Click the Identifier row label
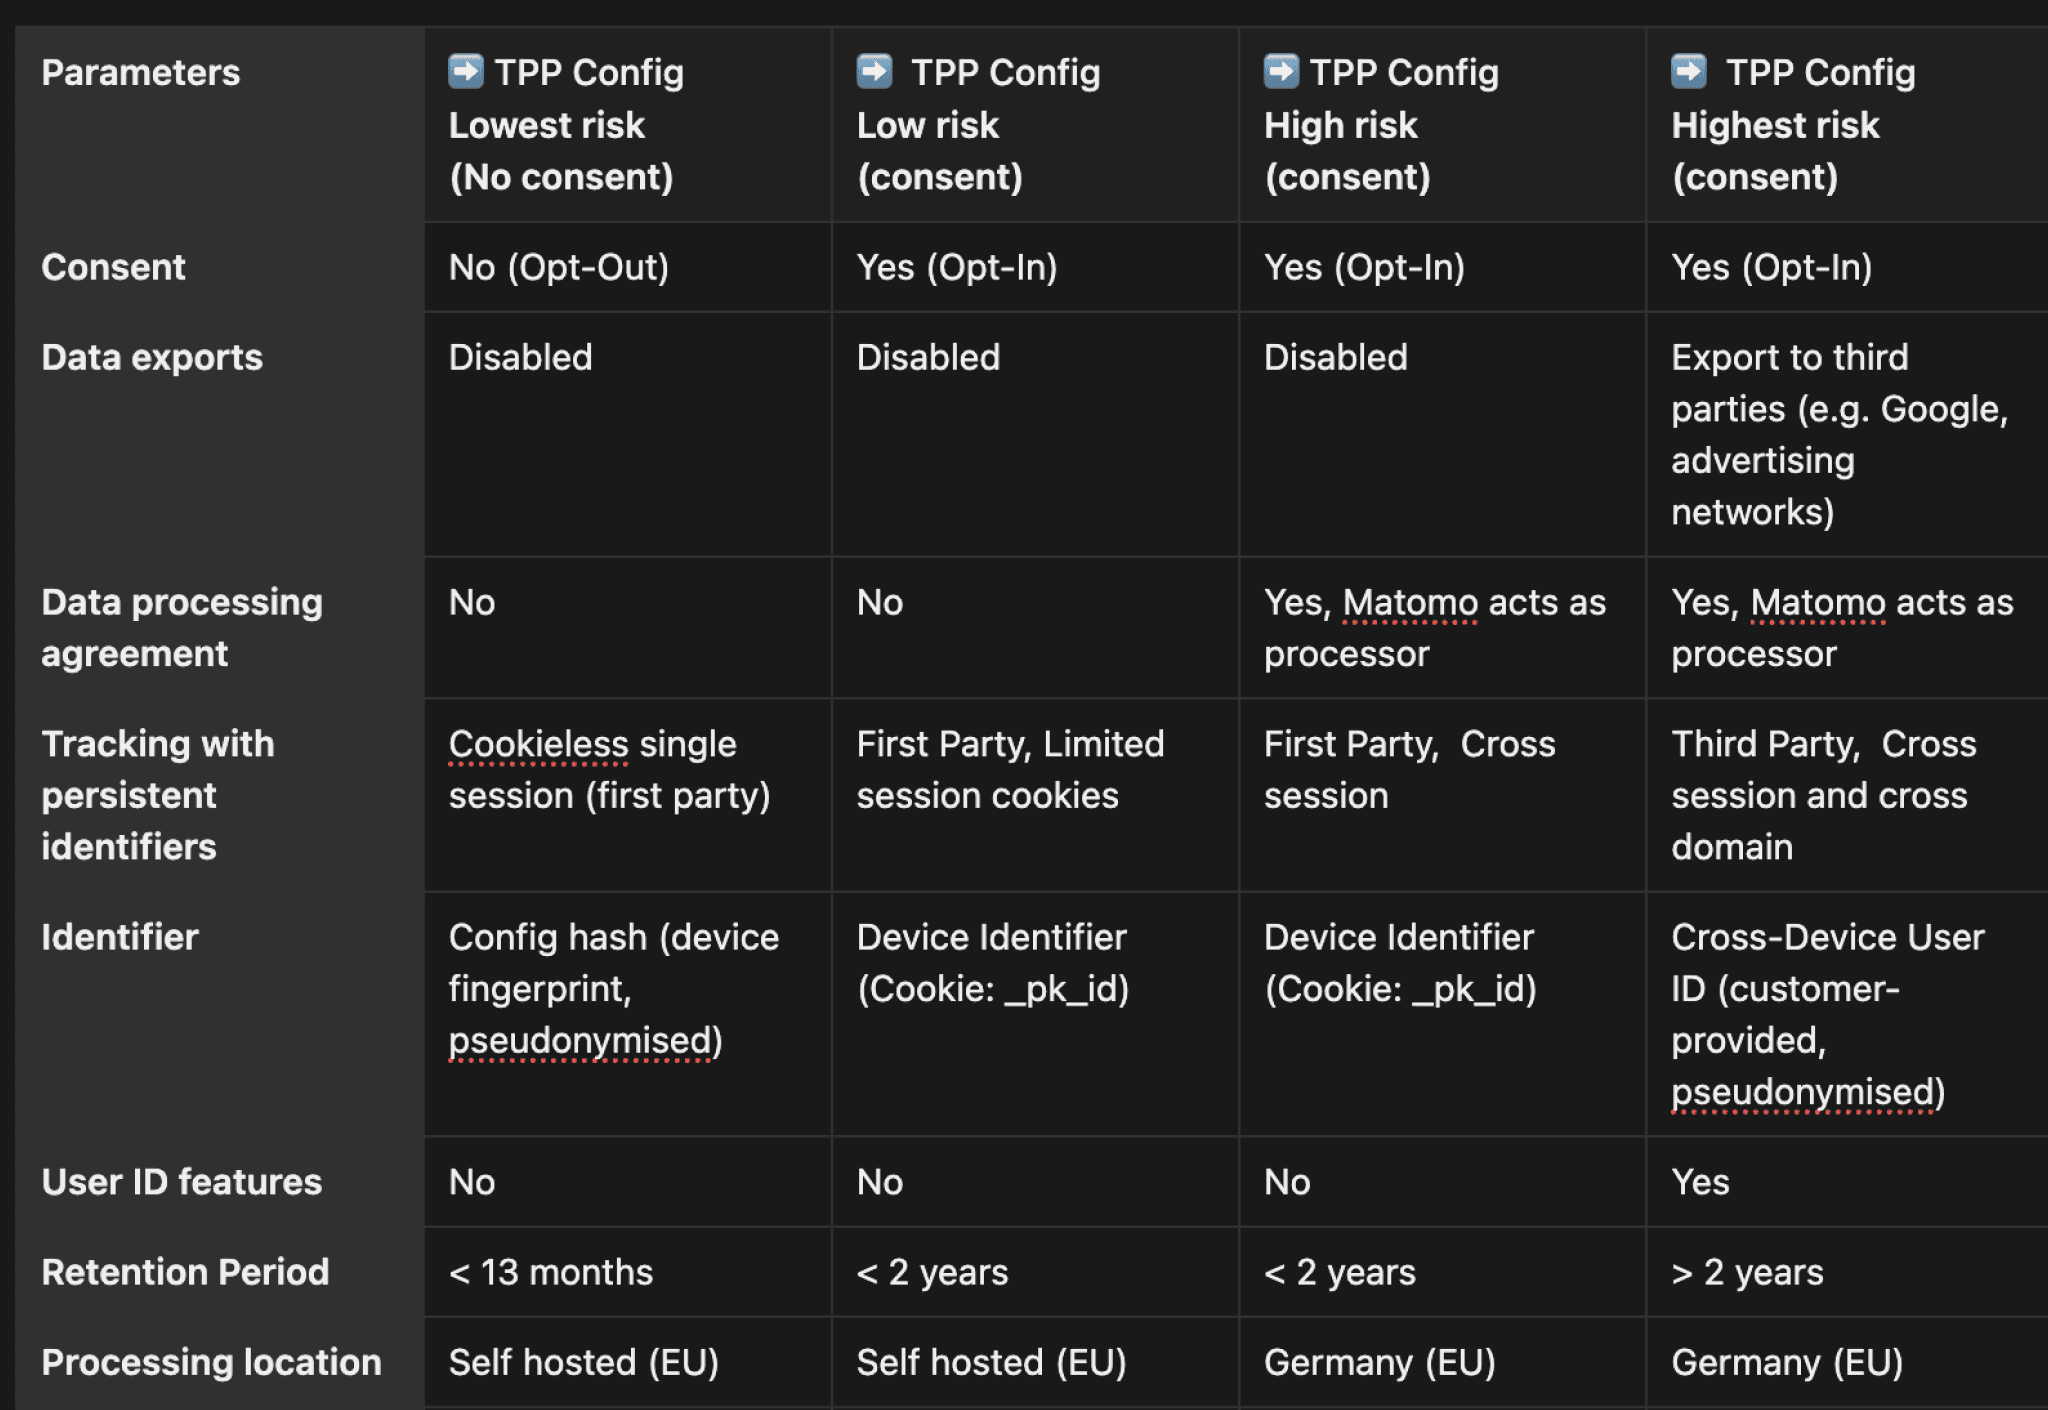The image size is (2048, 1410). (120, 937)
